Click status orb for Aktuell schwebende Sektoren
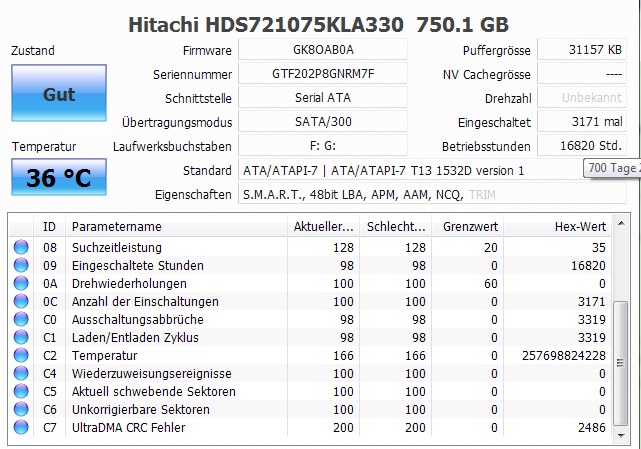The image size is (641, 449). tap(21, 391)
